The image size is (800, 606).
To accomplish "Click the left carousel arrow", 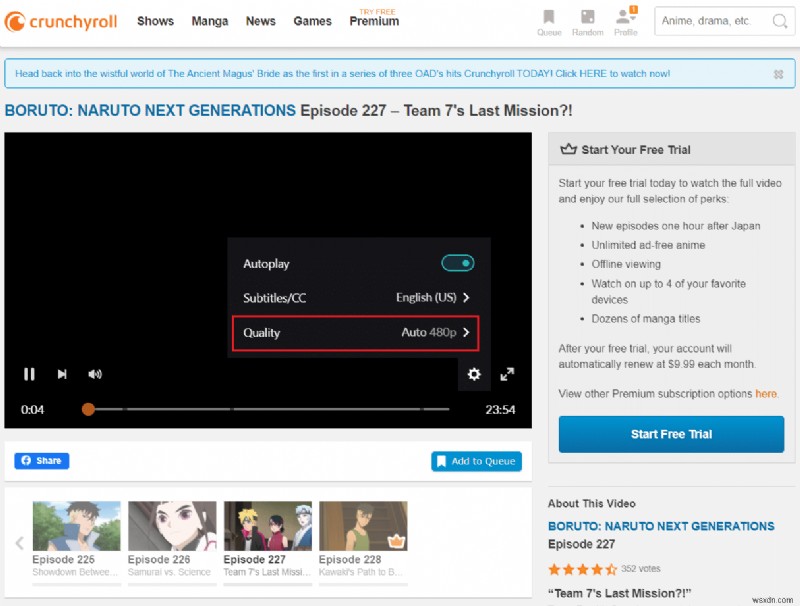I will [x=18, y=542].
